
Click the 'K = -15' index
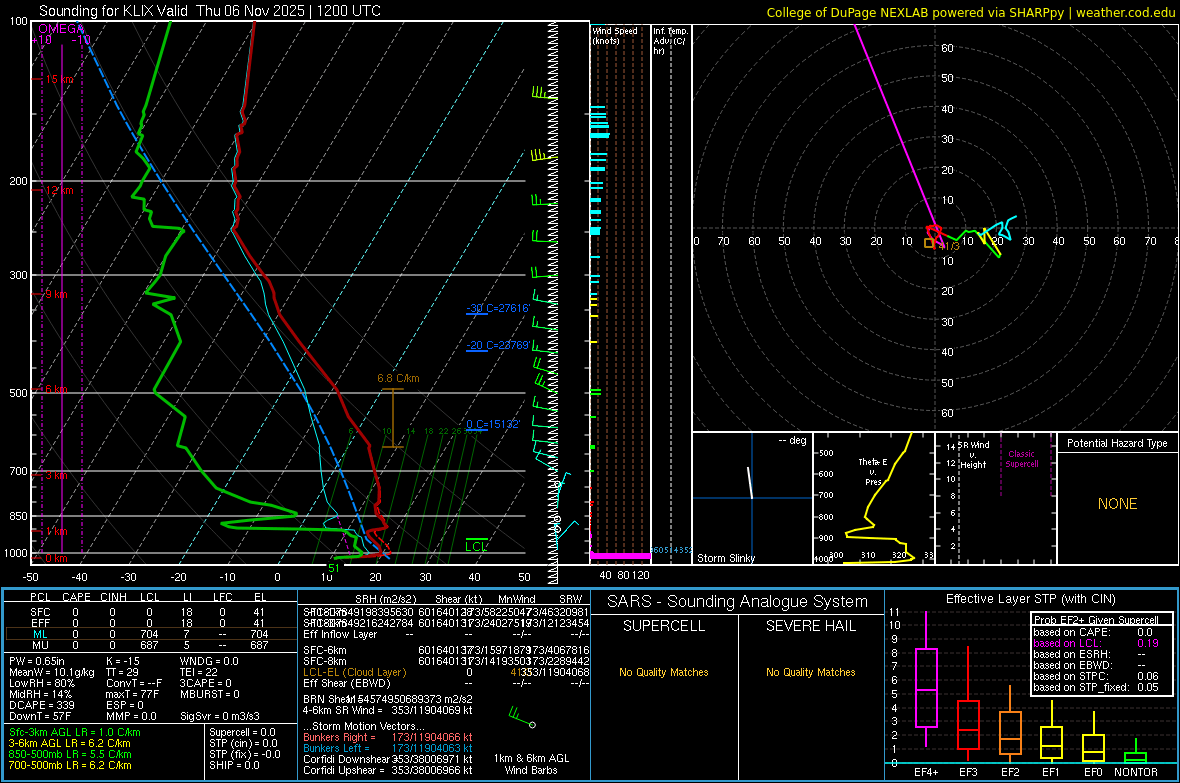123,661
